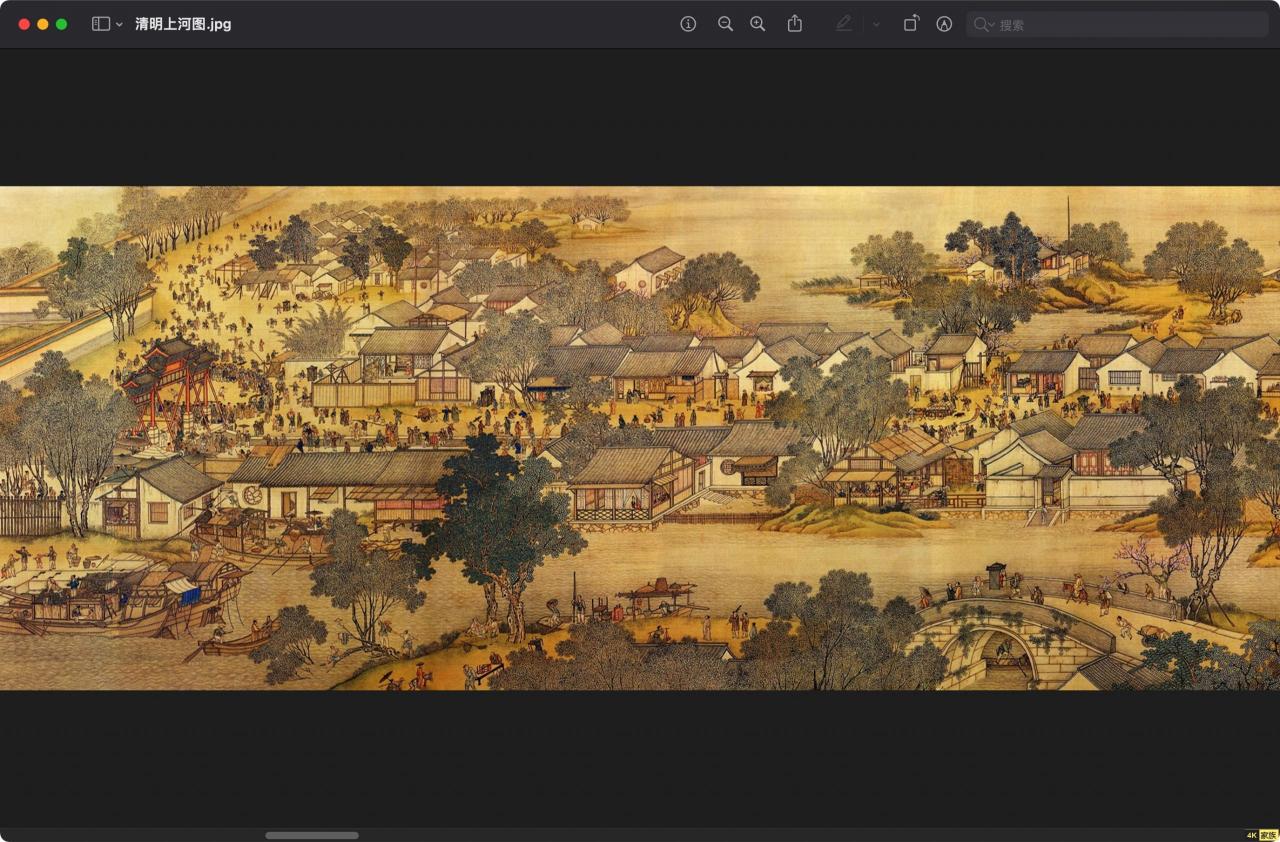
Task: Click the horizontal scrollbar at the bottom
Action: [x=313, y=835]
